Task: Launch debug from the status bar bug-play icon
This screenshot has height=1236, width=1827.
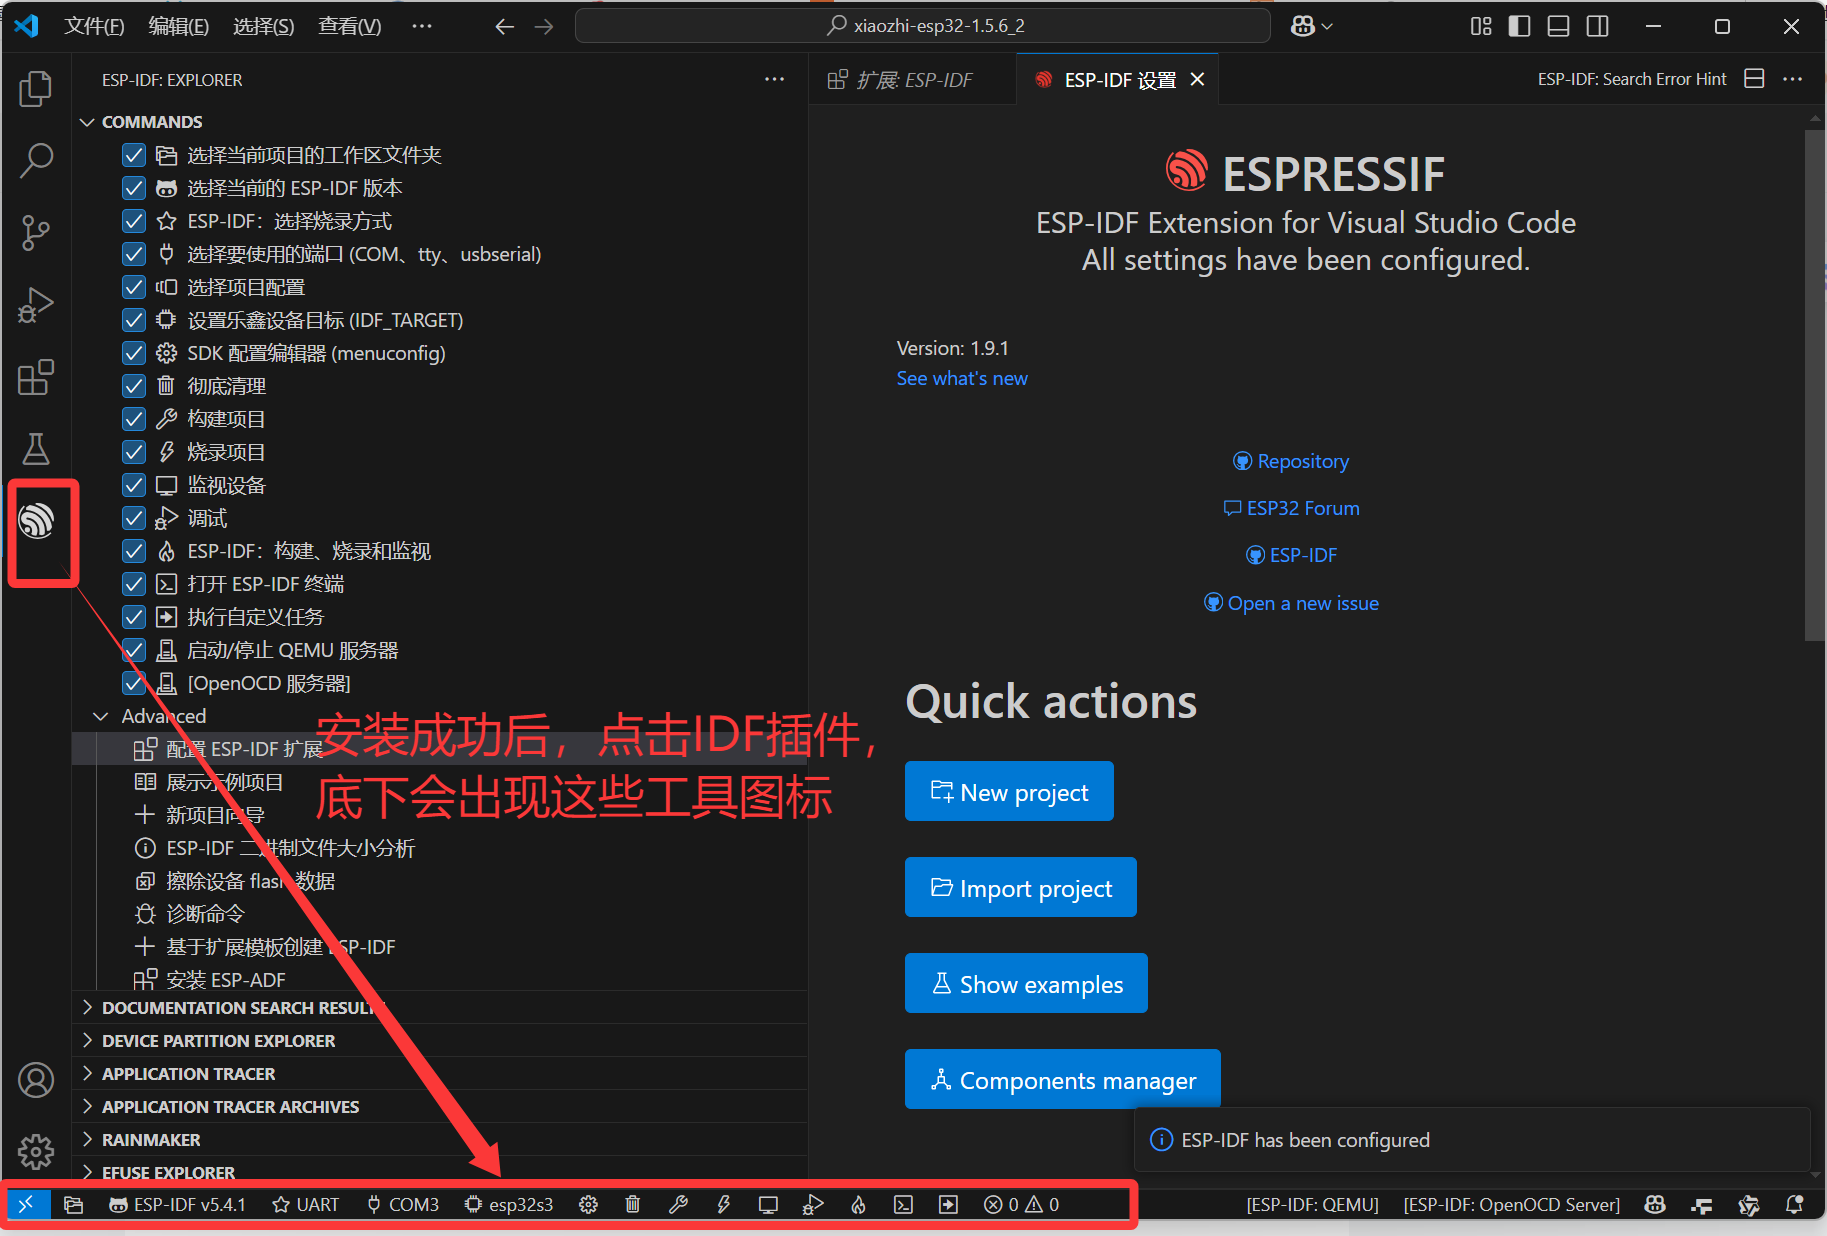Action: [813, 1204]
